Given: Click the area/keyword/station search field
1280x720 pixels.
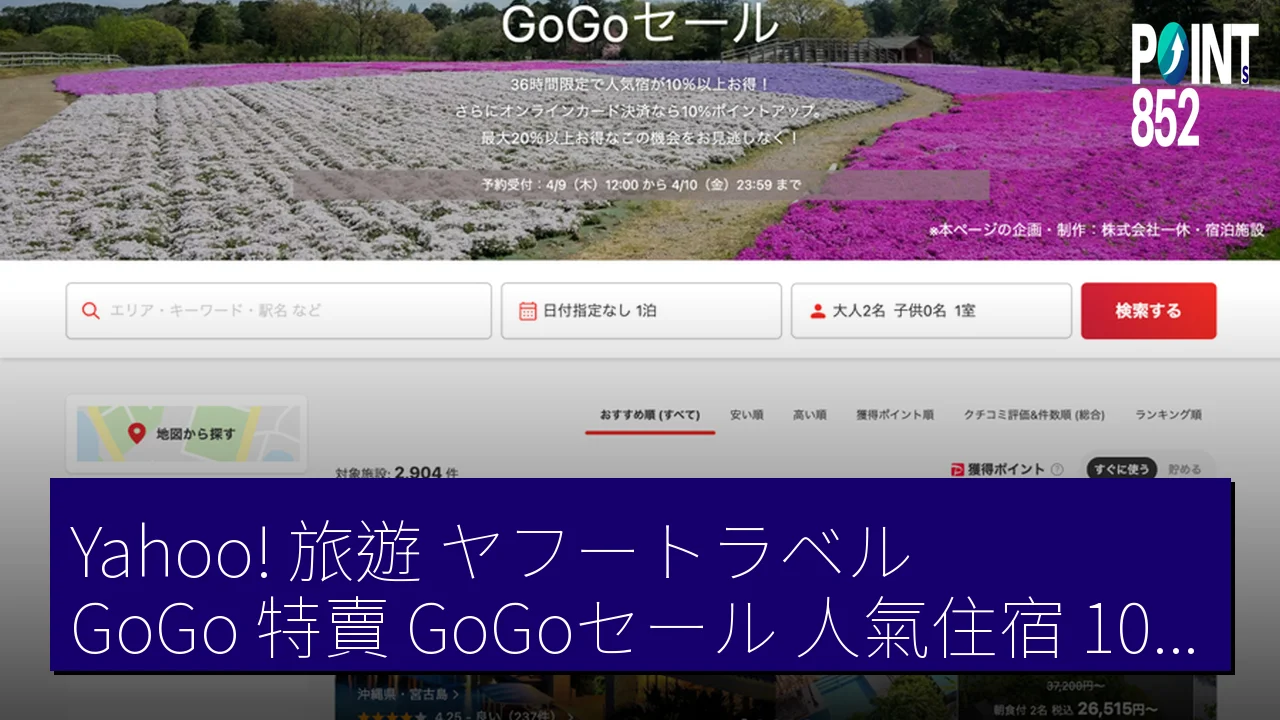Looking at the screenshot, I should (279, 311).
